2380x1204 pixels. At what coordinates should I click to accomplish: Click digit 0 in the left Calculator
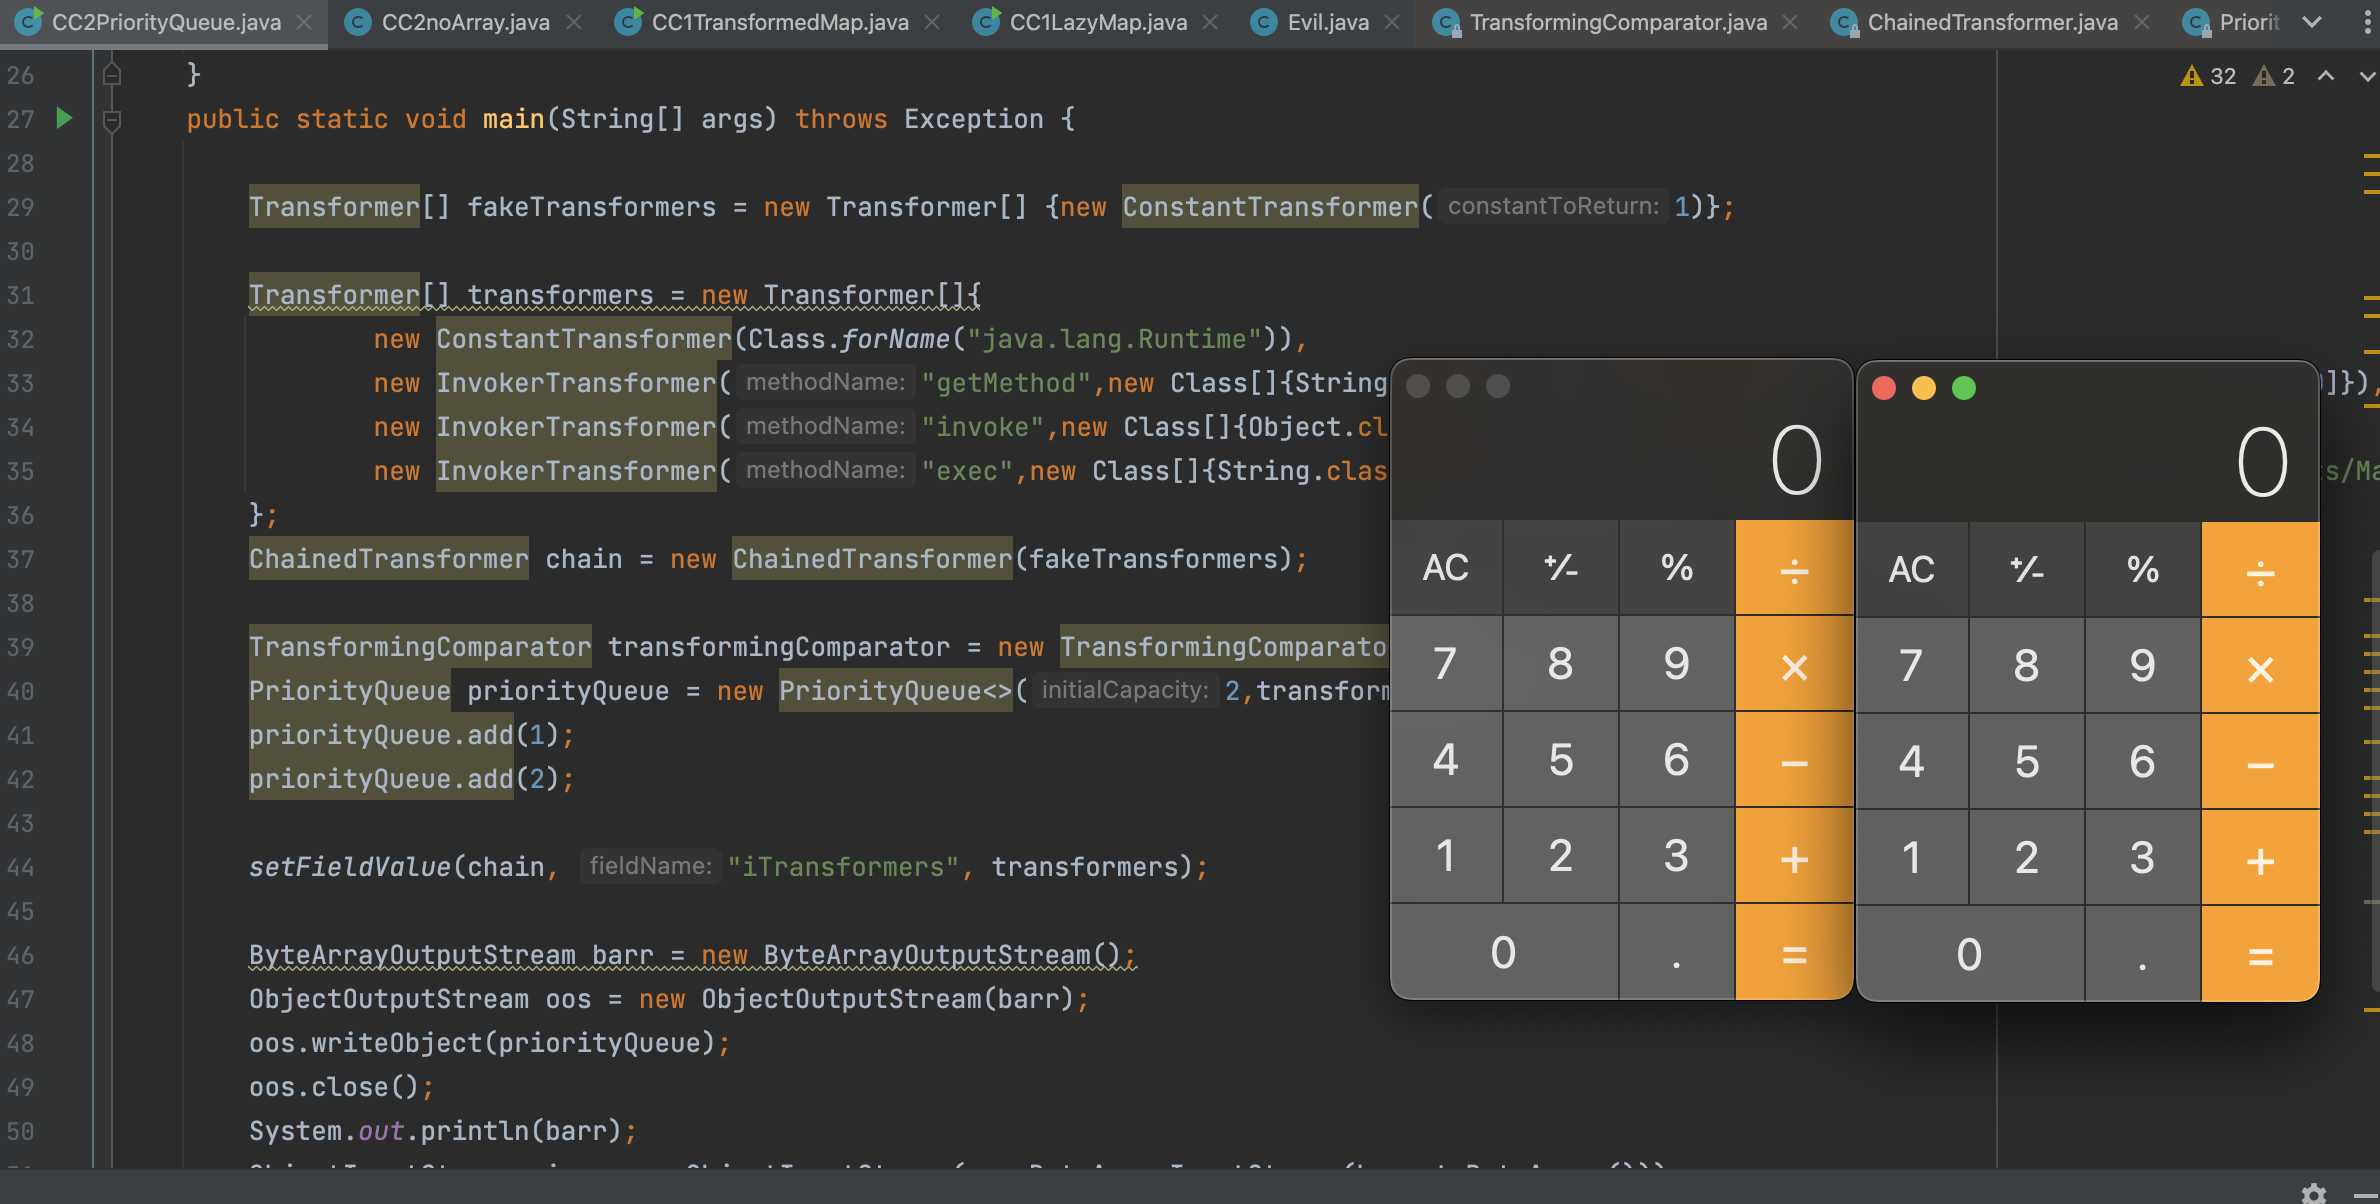click(1503, 952)
